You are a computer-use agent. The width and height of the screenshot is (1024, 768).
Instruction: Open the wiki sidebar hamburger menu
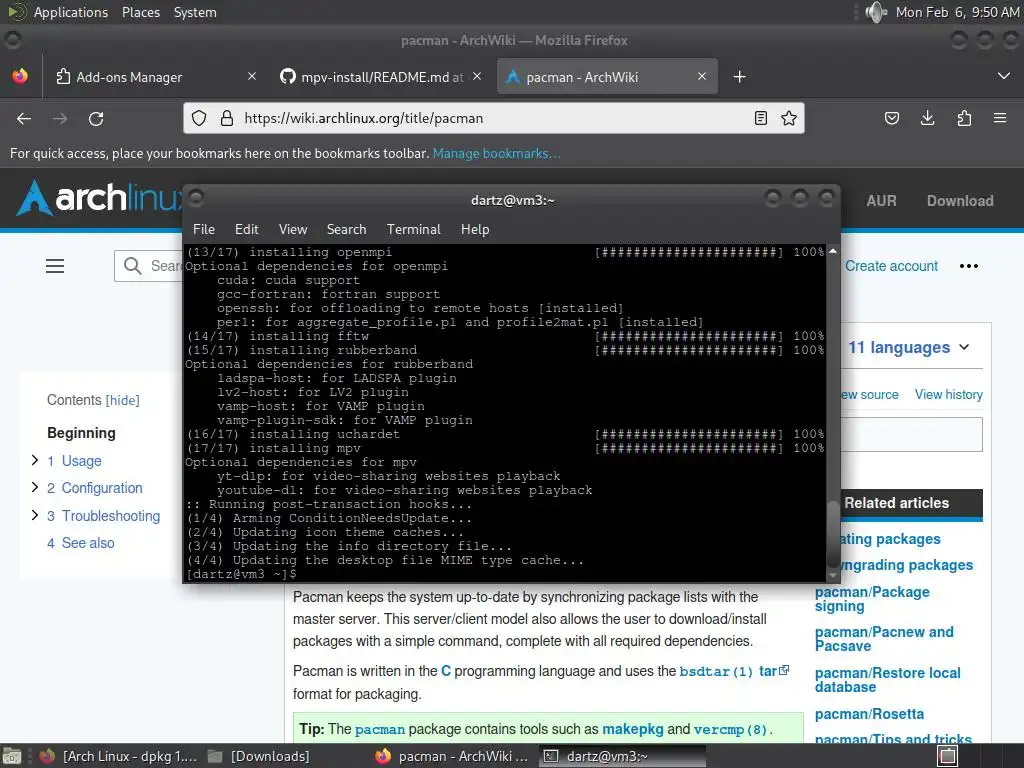tap(55, 266)
